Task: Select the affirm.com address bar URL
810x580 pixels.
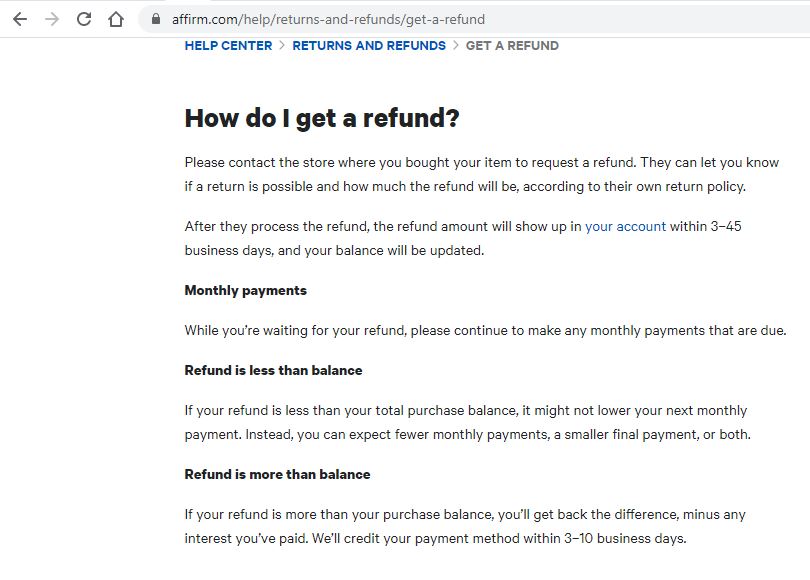Action: (328, 20)
